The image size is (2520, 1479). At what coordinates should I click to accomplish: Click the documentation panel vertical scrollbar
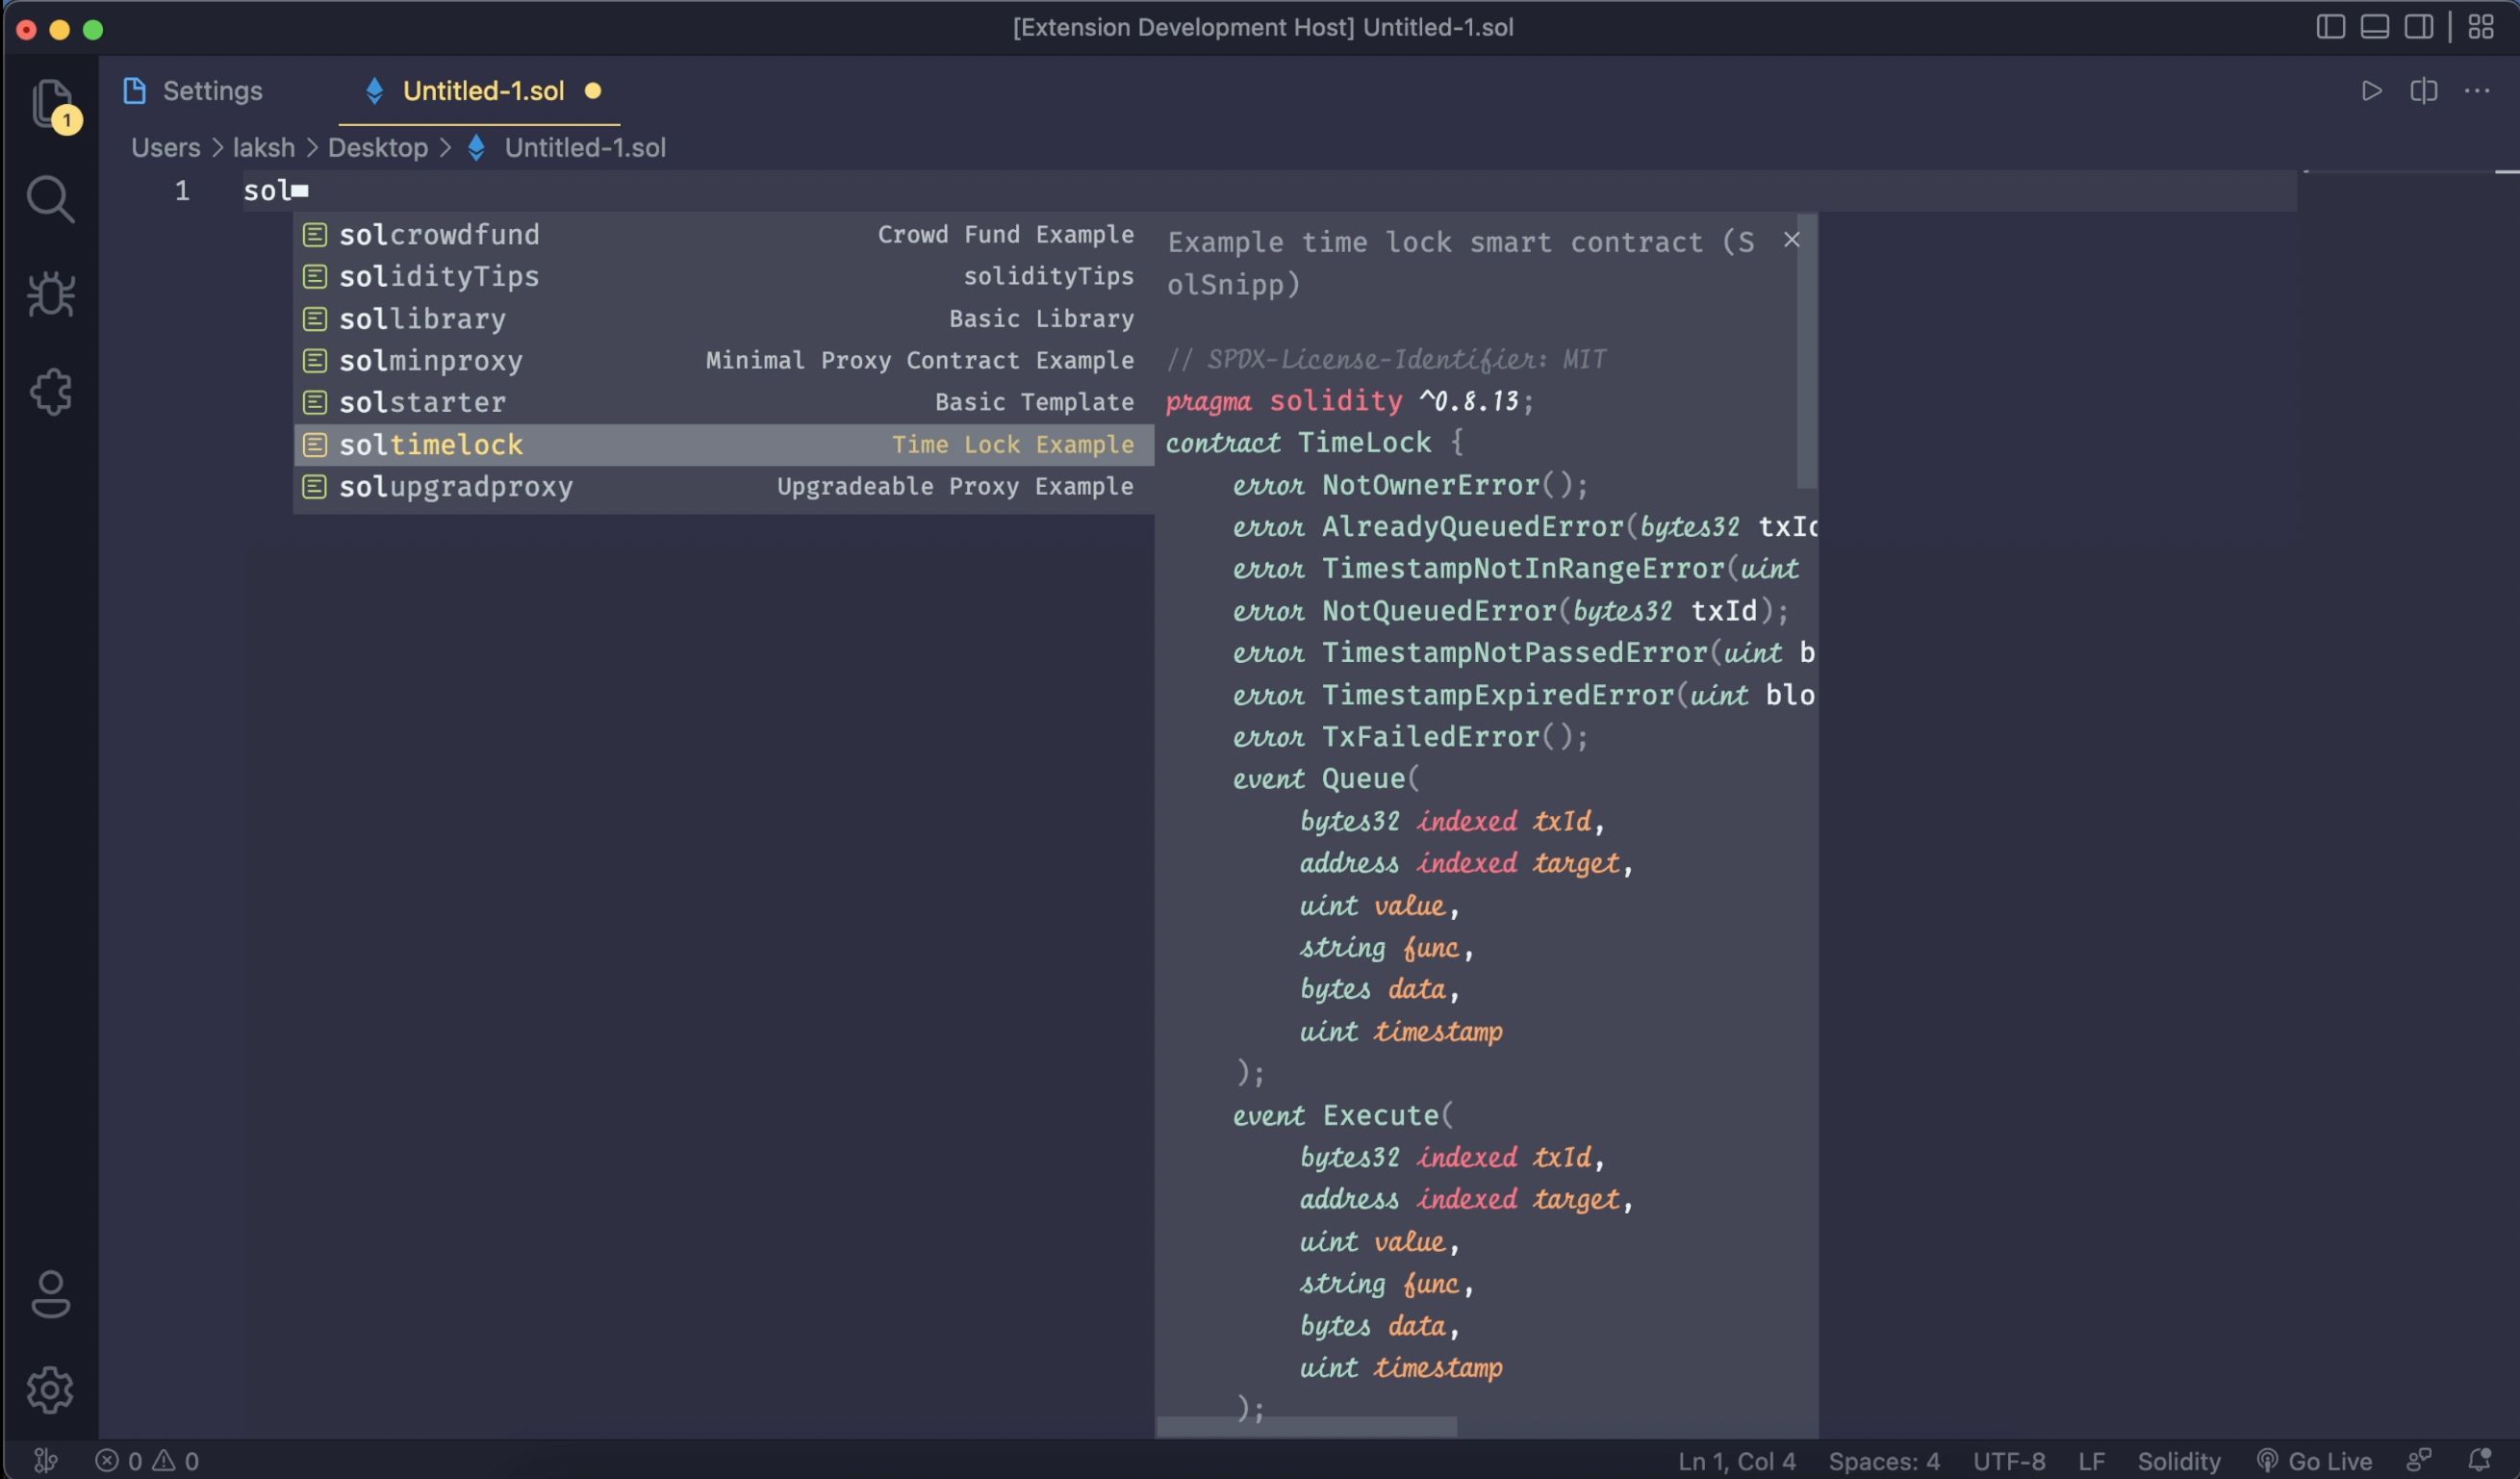[x=1806, y=351]
